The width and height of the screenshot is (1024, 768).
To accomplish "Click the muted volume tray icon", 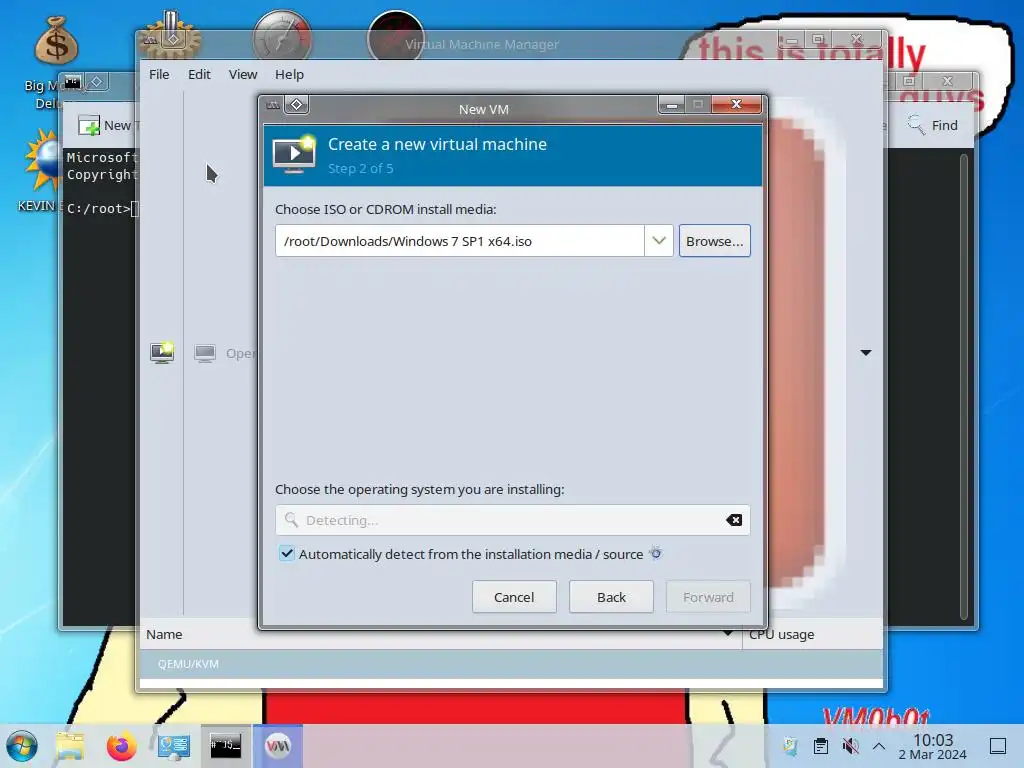I will coord(850,746).
